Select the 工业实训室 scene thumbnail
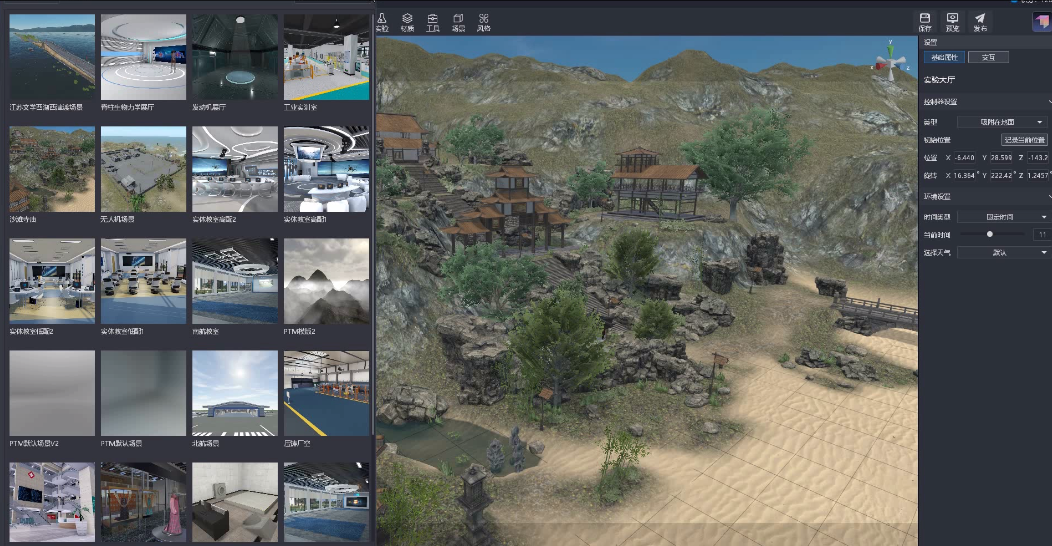The image size is (1052, 546). pyautogui.click(x=326, y=57)
